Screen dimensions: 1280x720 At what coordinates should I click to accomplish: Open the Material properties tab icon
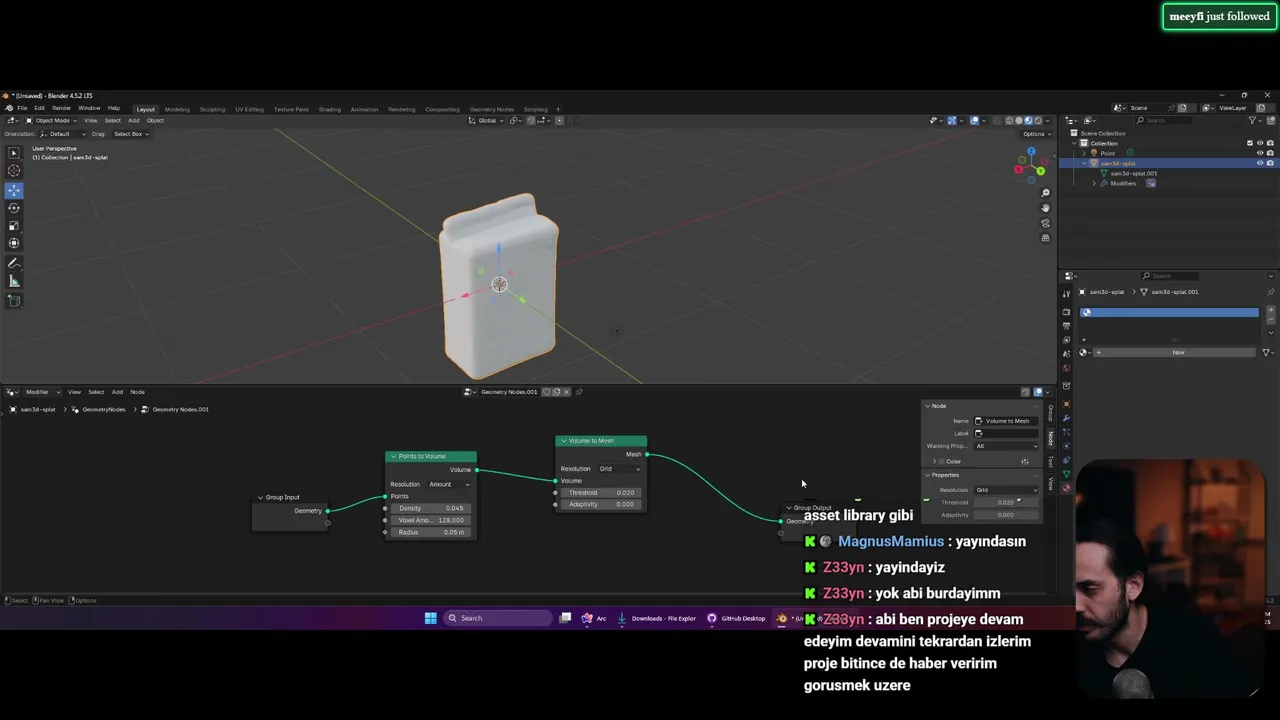[x=1066, y=488]
